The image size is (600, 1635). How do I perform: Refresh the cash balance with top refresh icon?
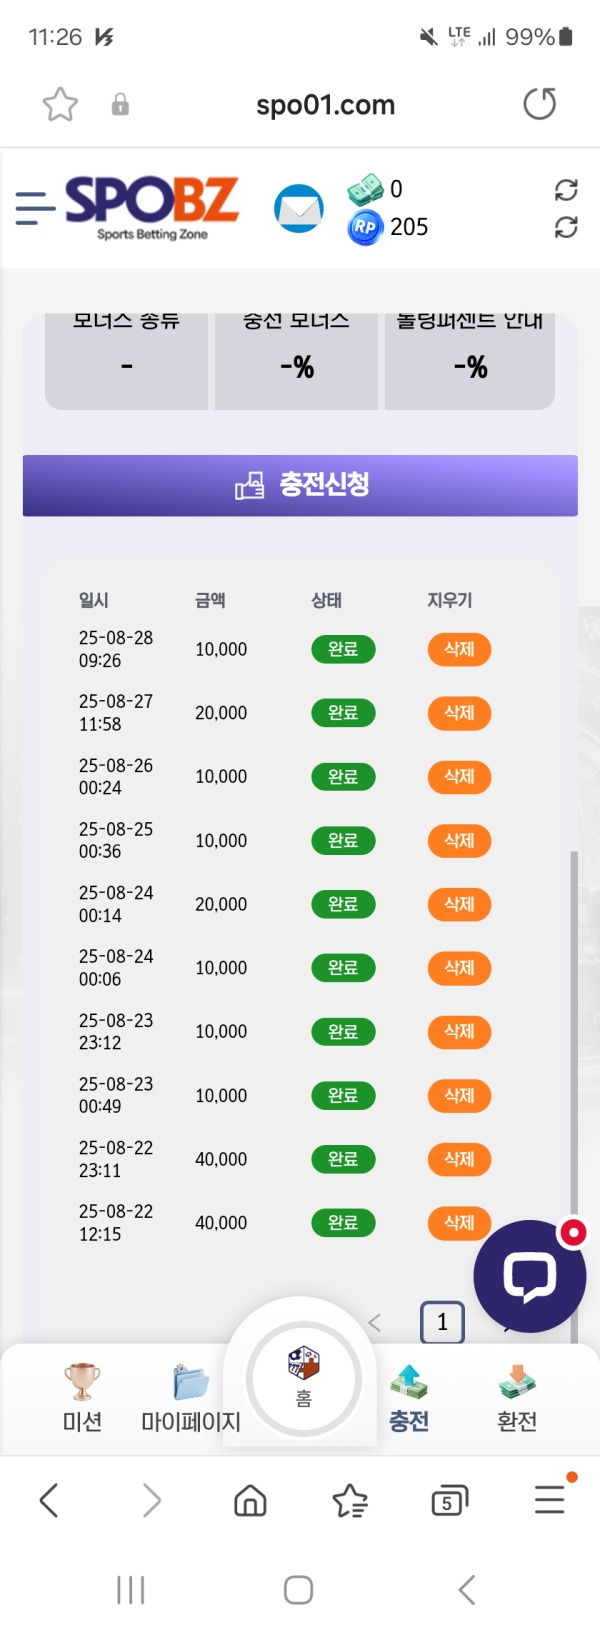[x=568, y=189]
